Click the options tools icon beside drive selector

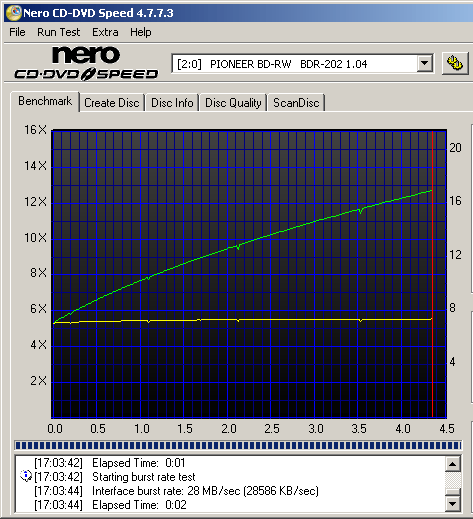click(x=455, y=63)
